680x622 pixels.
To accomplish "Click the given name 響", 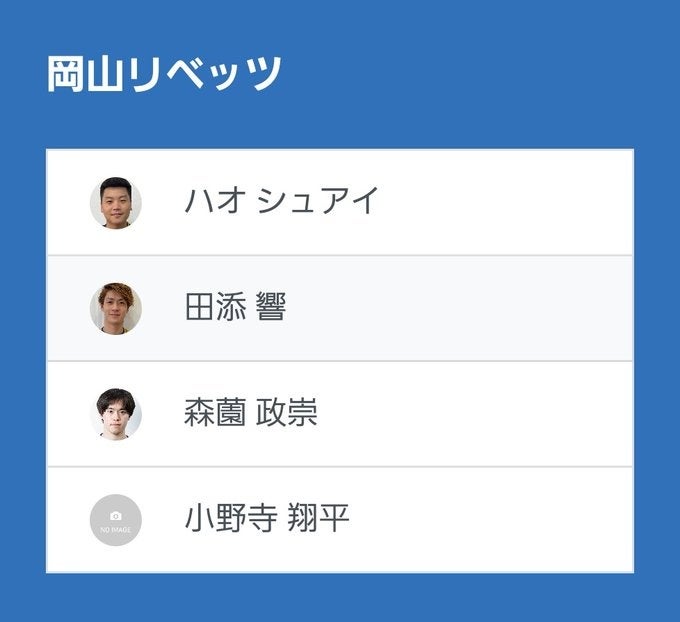I will [271, 308].
